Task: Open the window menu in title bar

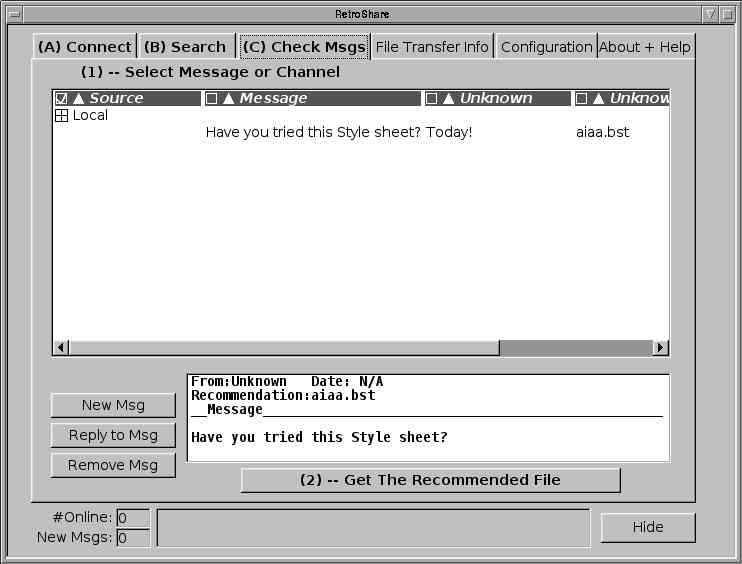Action: 14,14
